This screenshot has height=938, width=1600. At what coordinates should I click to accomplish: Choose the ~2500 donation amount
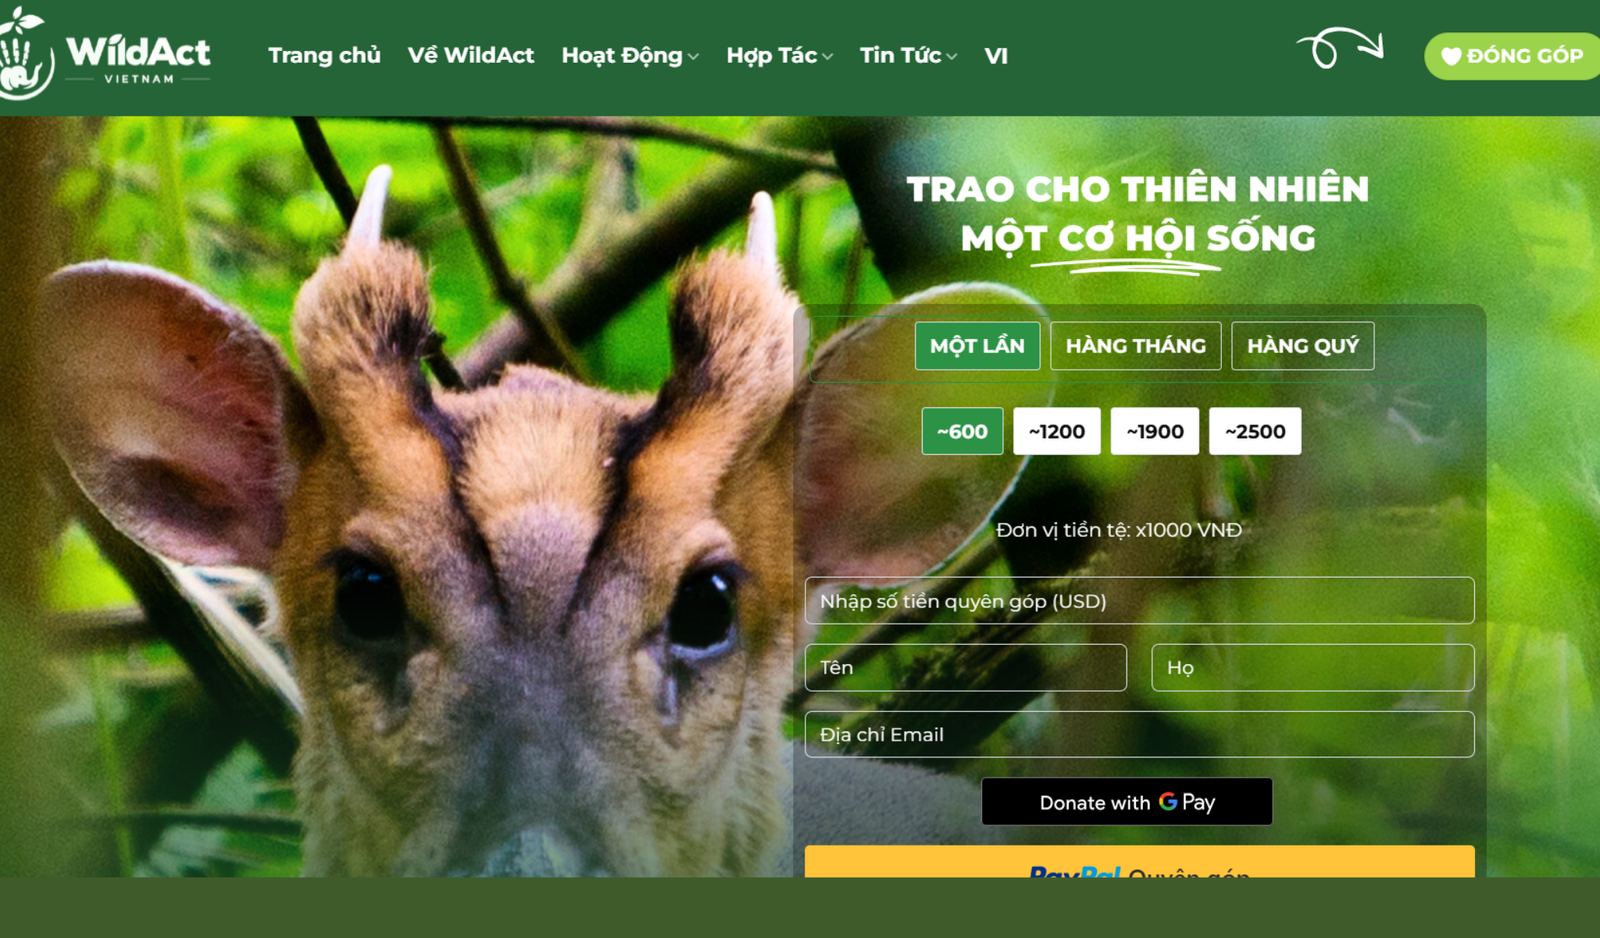pos(1255,431)
